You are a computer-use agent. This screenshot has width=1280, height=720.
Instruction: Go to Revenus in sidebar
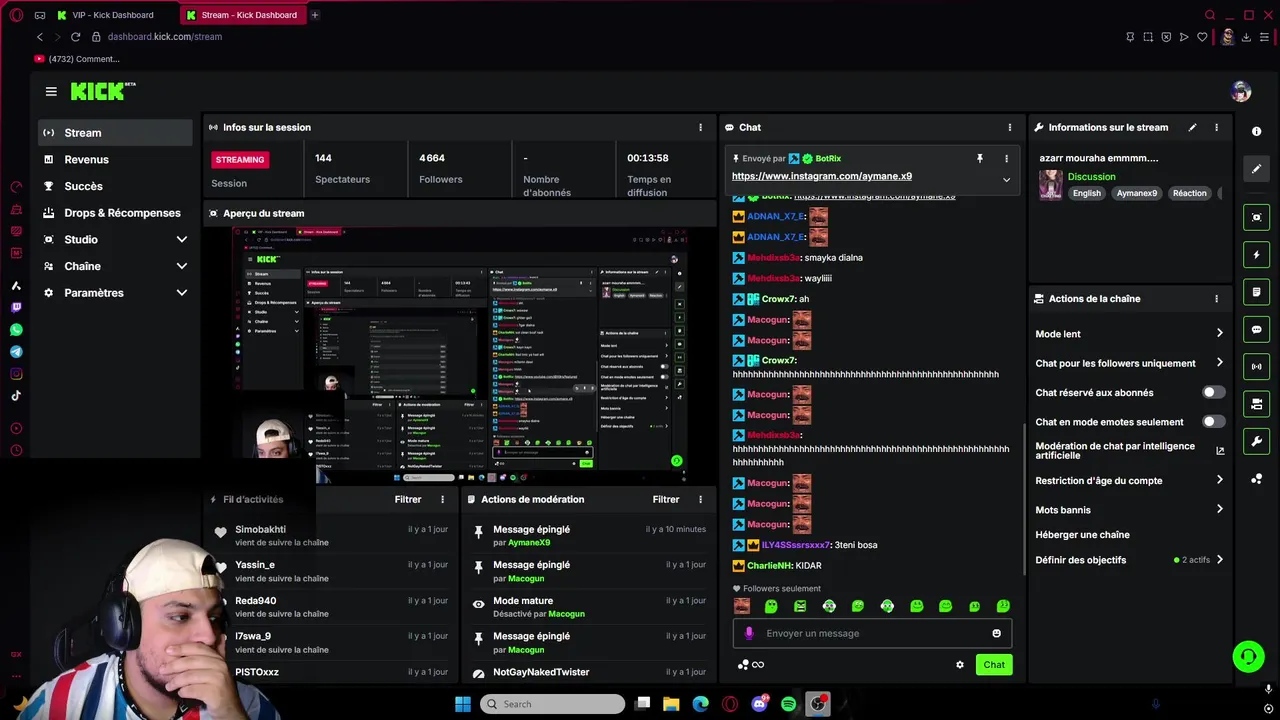pyautogui.click(x=115, y=160)
